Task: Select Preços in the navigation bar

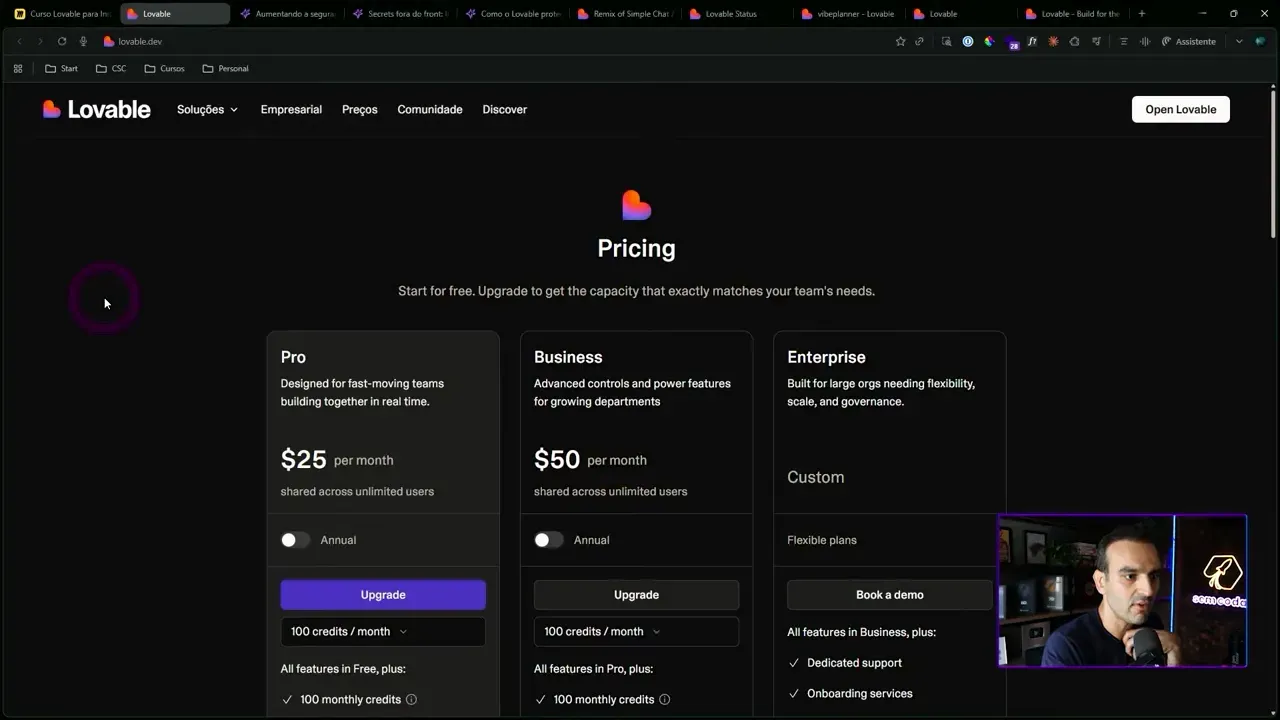Action: [x=359, y=109]
